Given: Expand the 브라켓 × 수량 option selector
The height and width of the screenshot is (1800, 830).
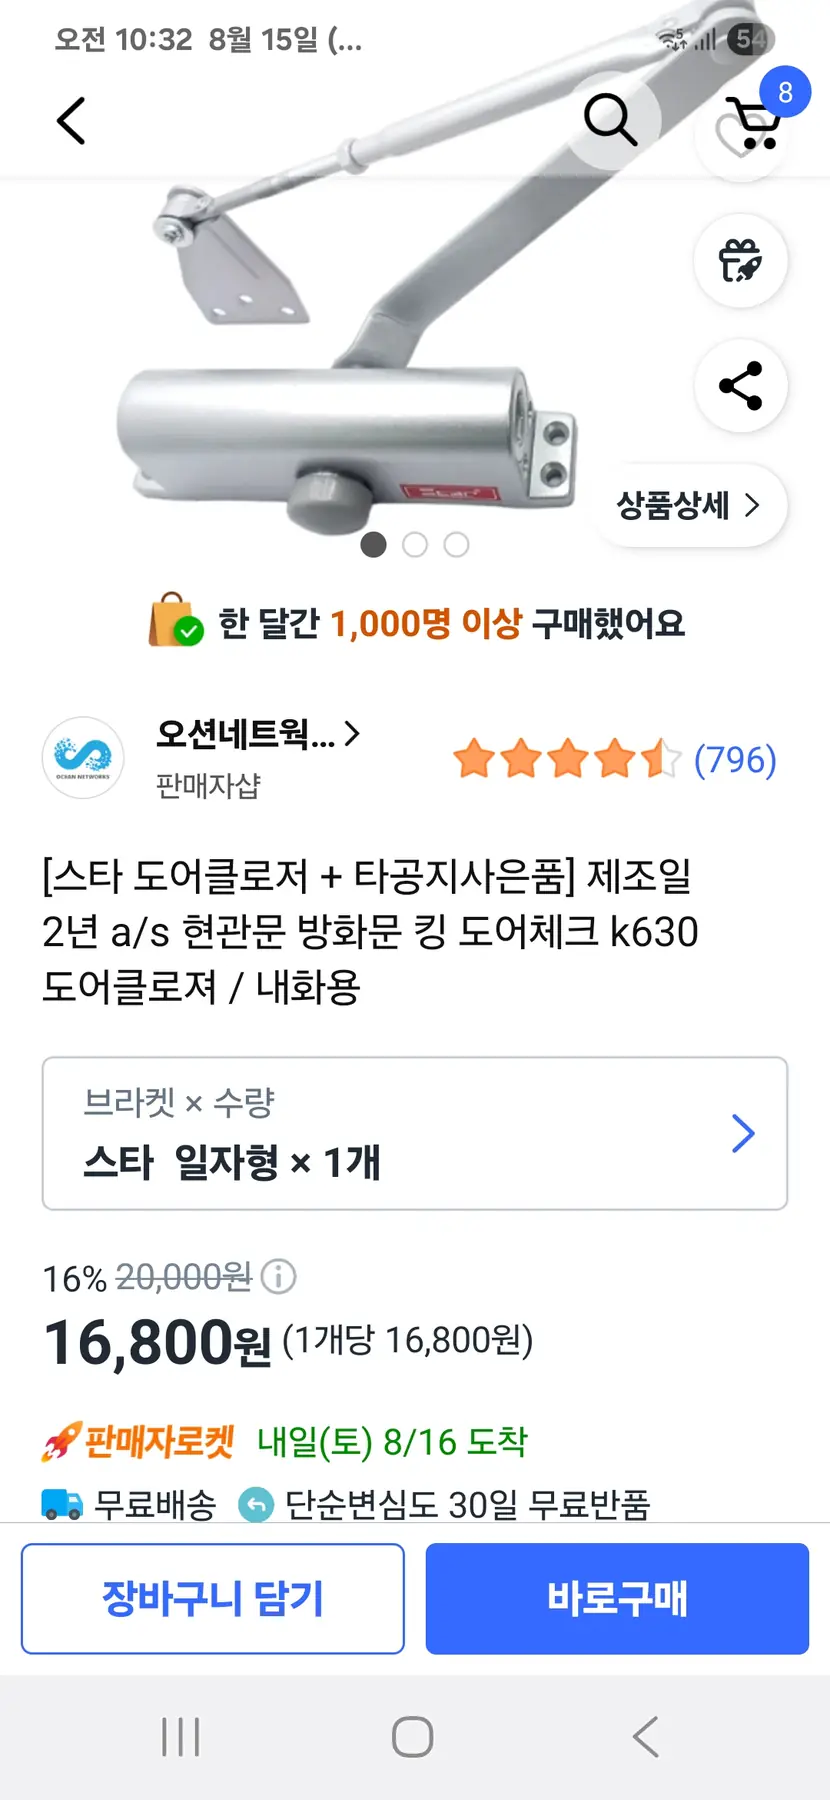Looking at the screenshot, I should 415,1133.
